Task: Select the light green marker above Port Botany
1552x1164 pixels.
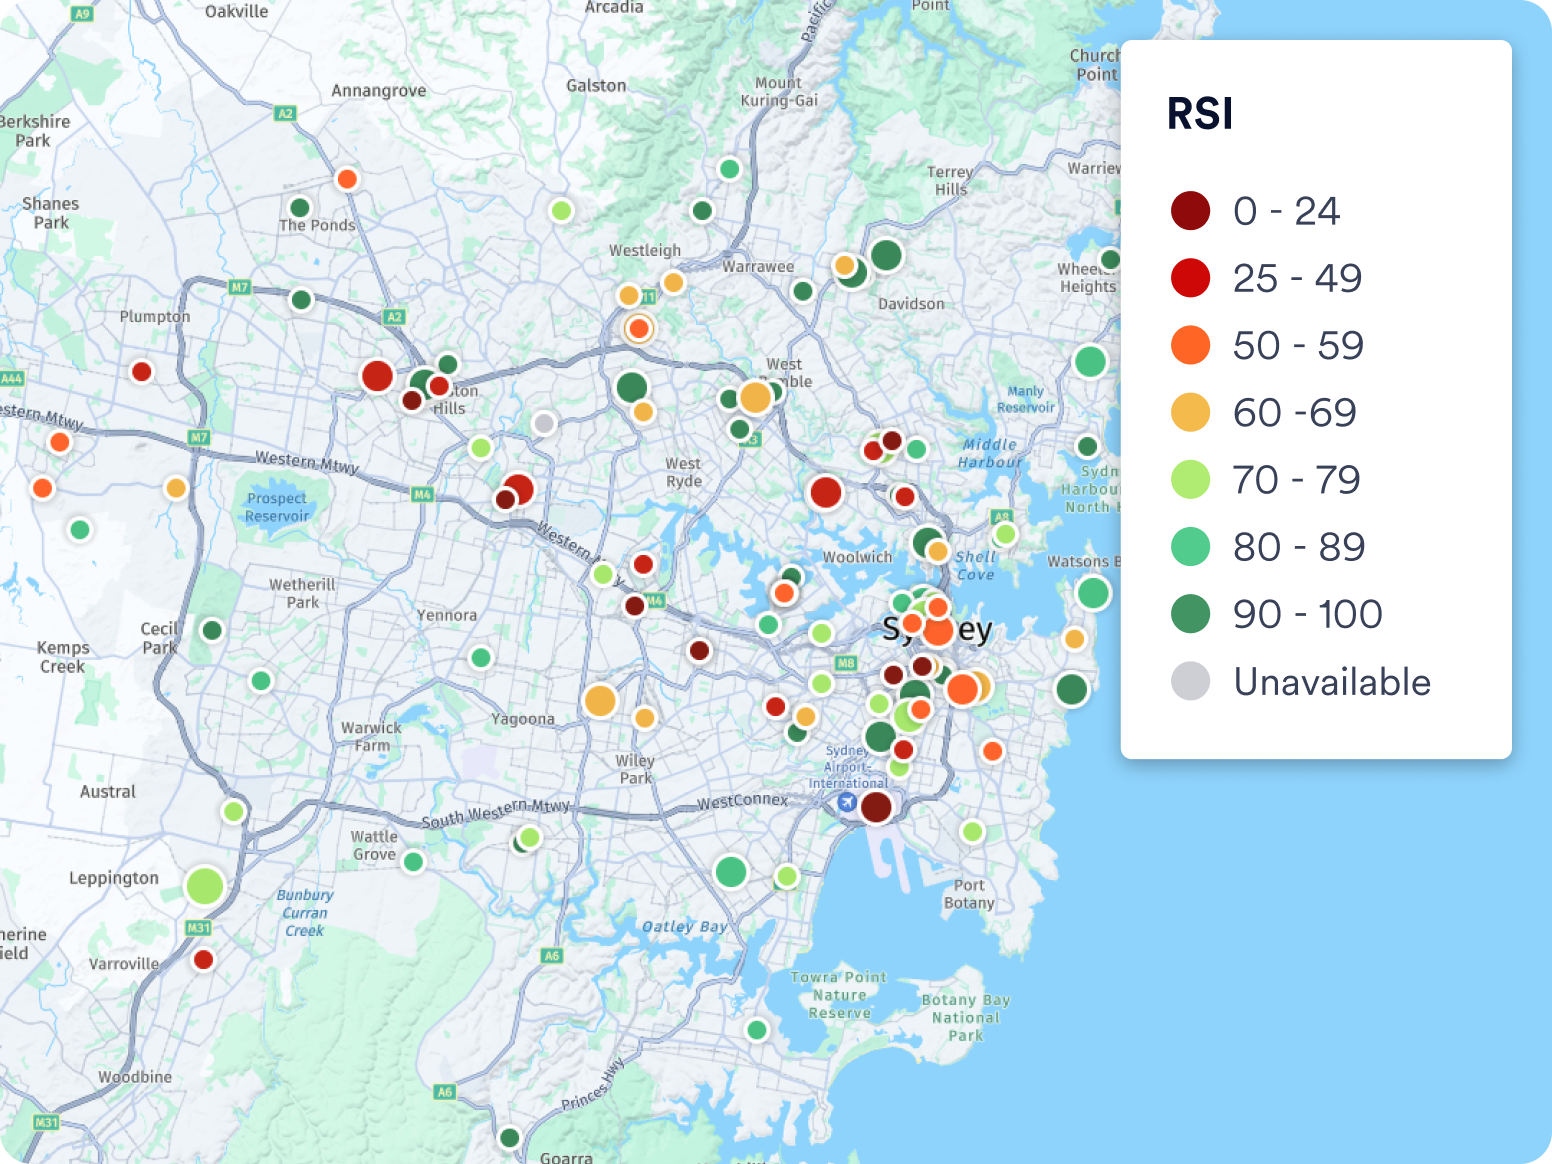Action: click(972, 831)
